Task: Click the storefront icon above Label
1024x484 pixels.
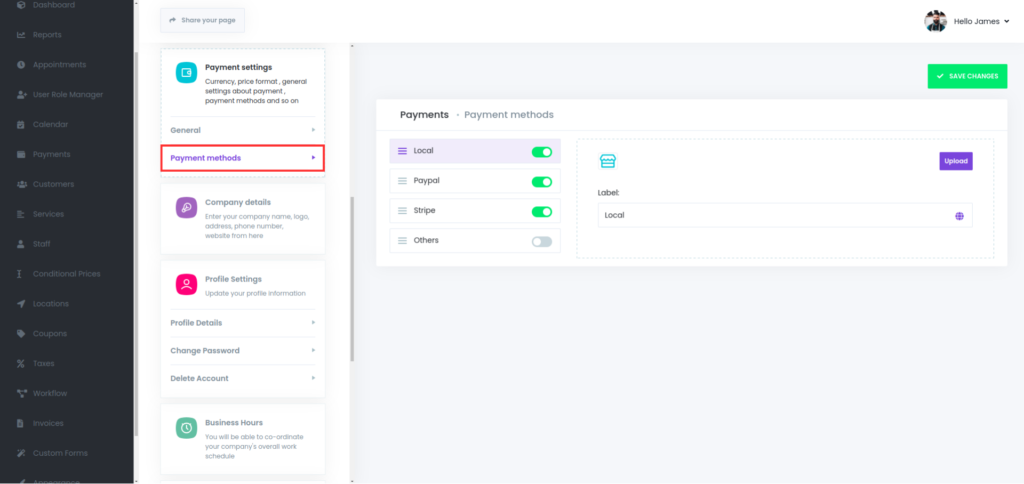Action: (x=607, y=161)
